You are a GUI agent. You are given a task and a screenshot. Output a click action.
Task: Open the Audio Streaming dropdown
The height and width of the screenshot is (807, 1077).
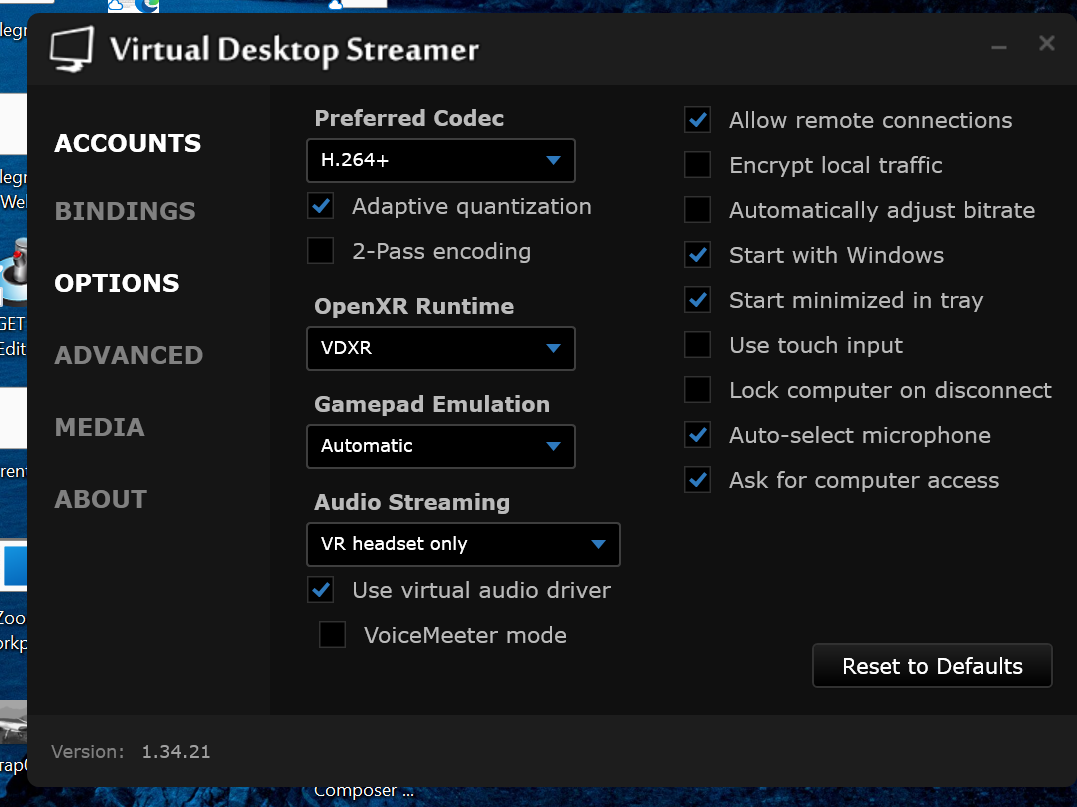pyautogui.click(x=464, y=545)
